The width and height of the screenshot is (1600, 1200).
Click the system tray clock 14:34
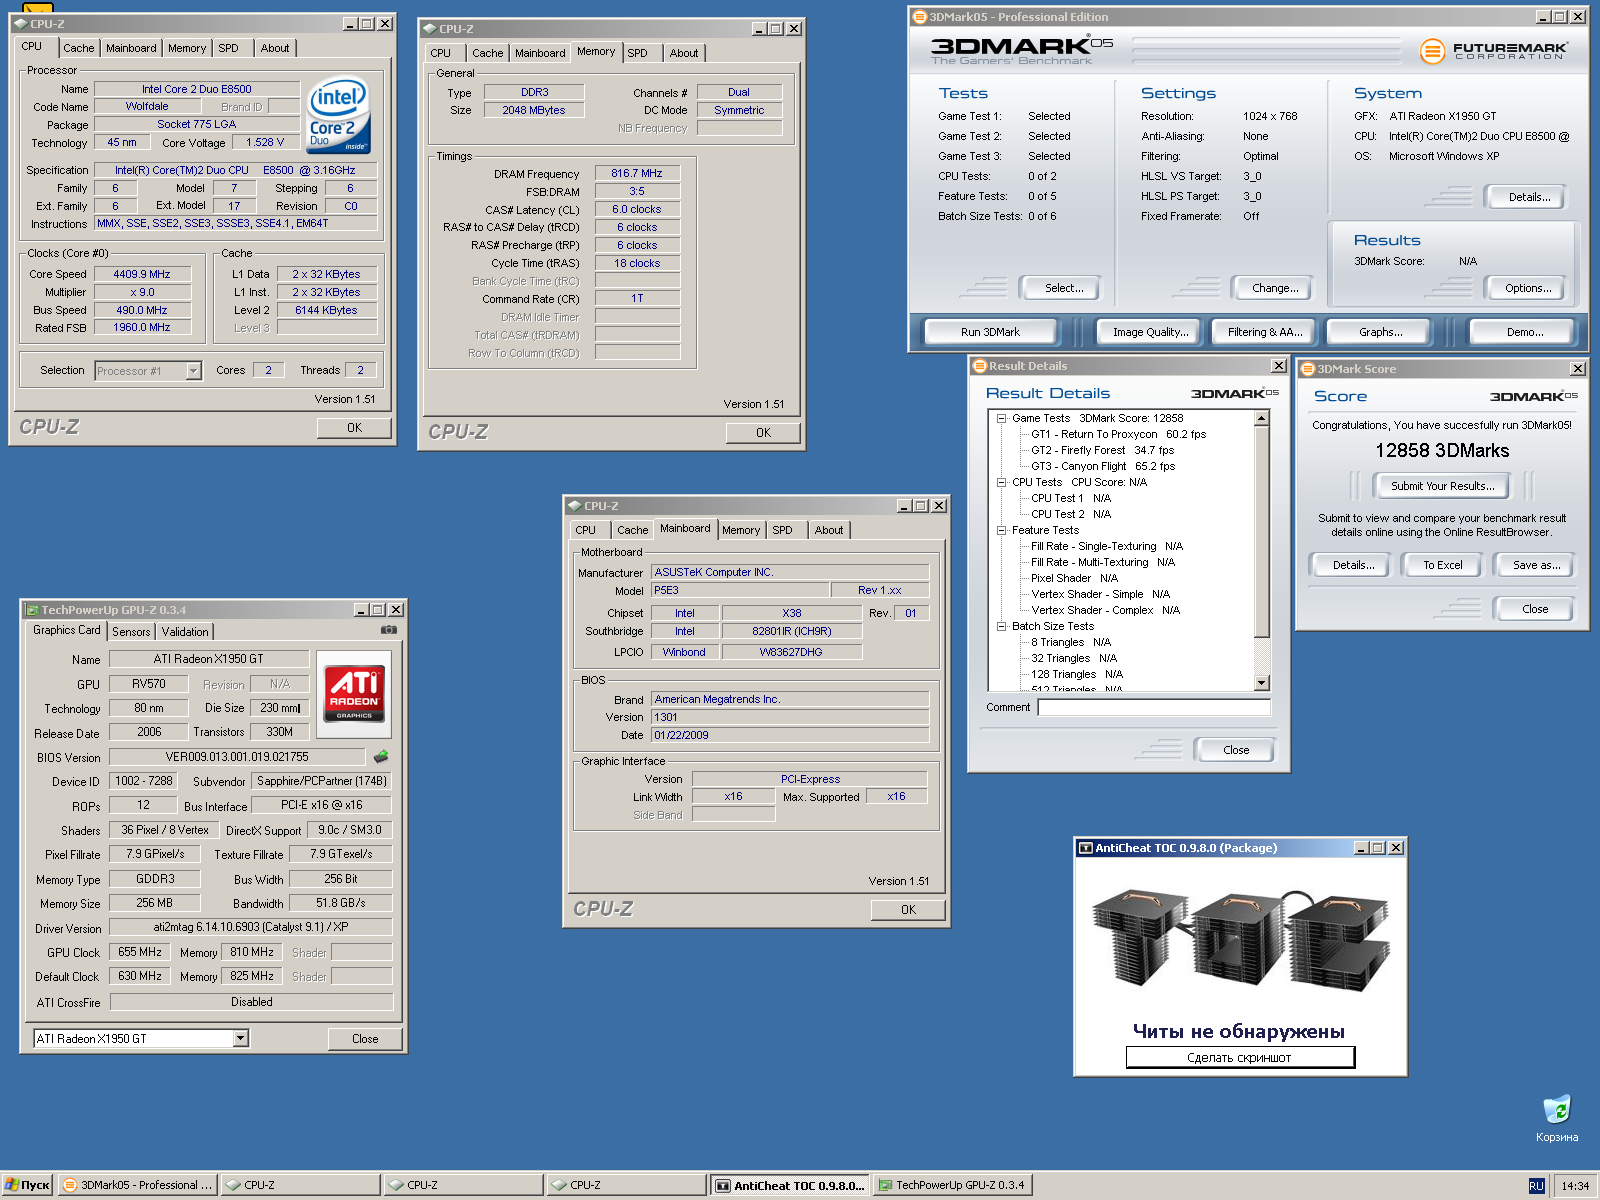coord(1575,1186)
